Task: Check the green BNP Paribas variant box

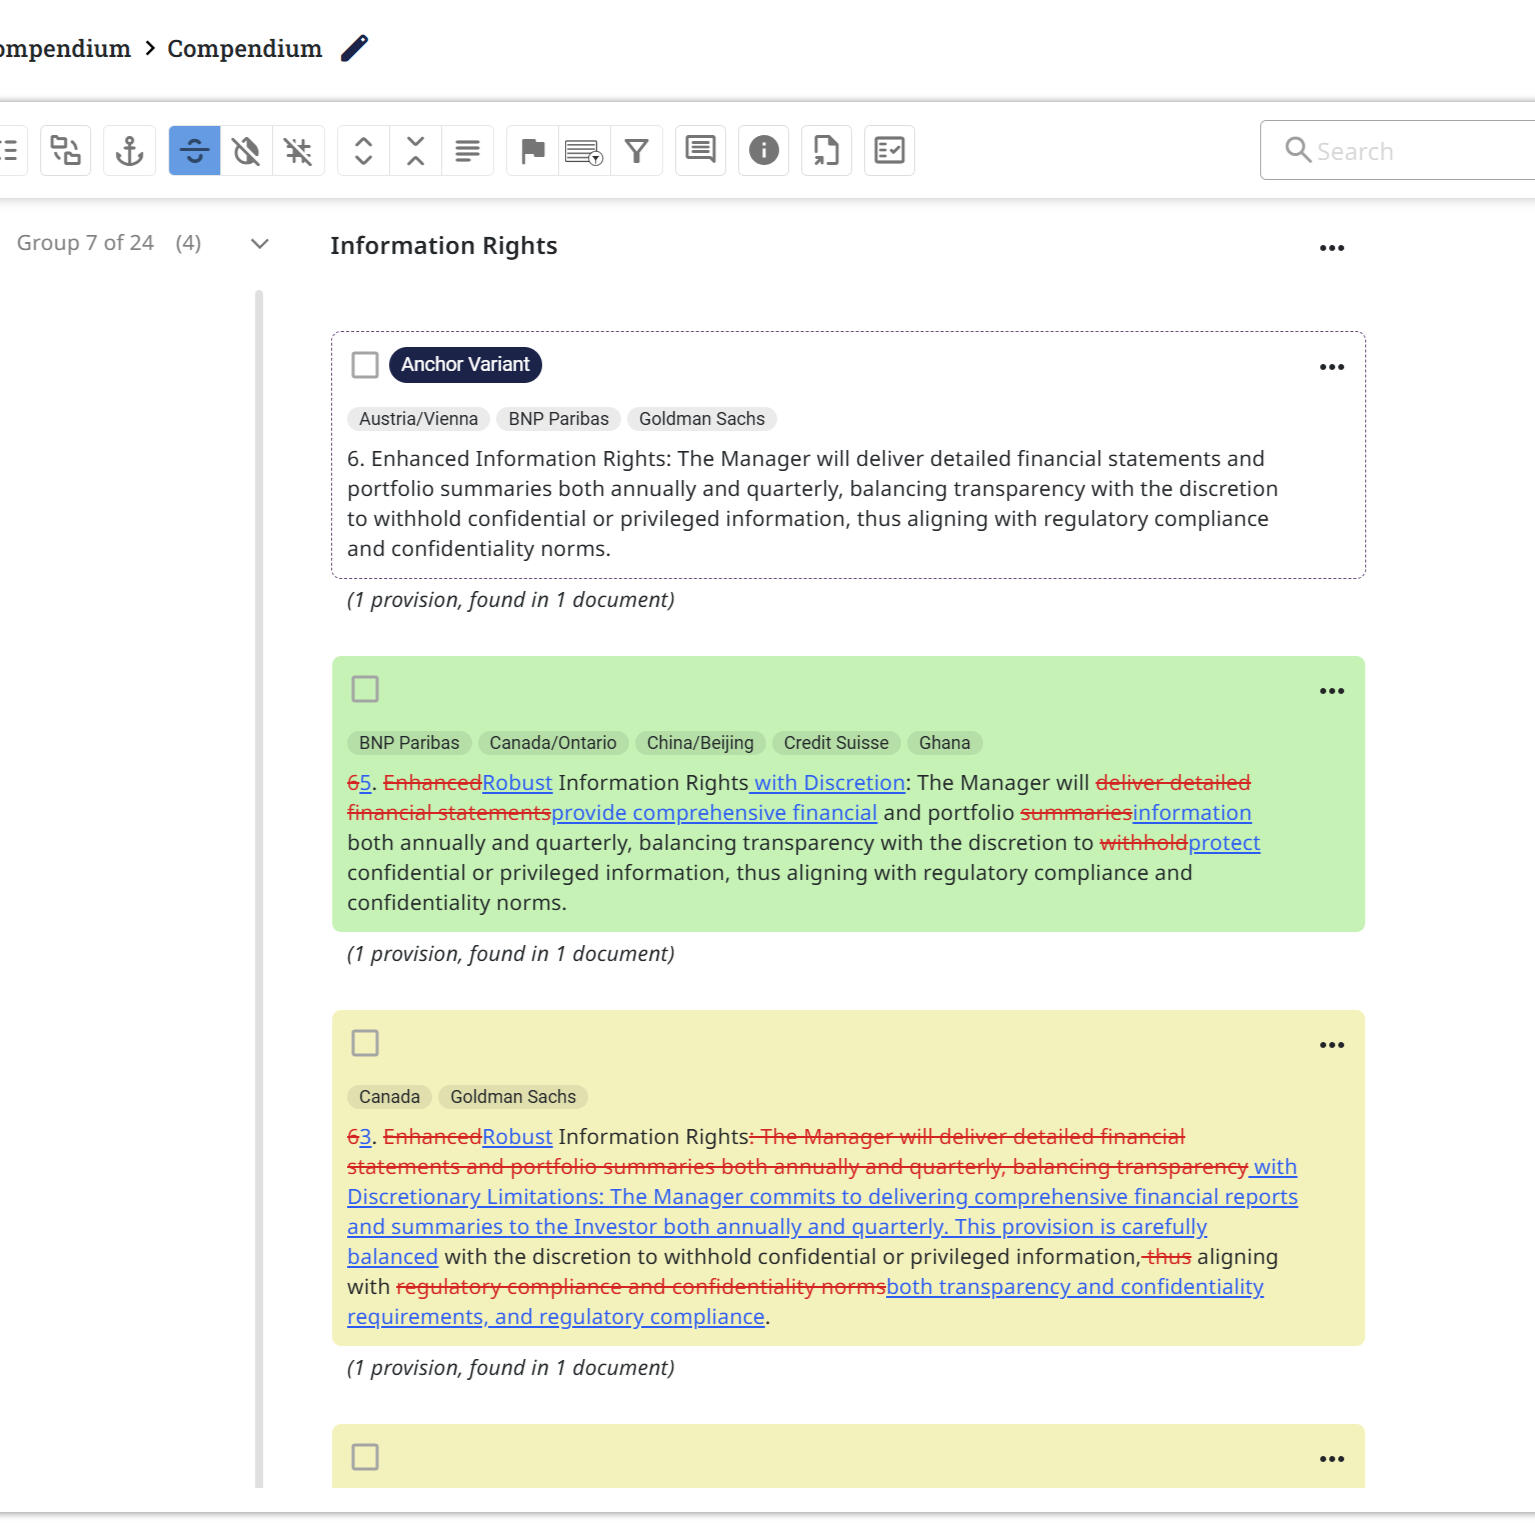Action: [x=365, y=689]
